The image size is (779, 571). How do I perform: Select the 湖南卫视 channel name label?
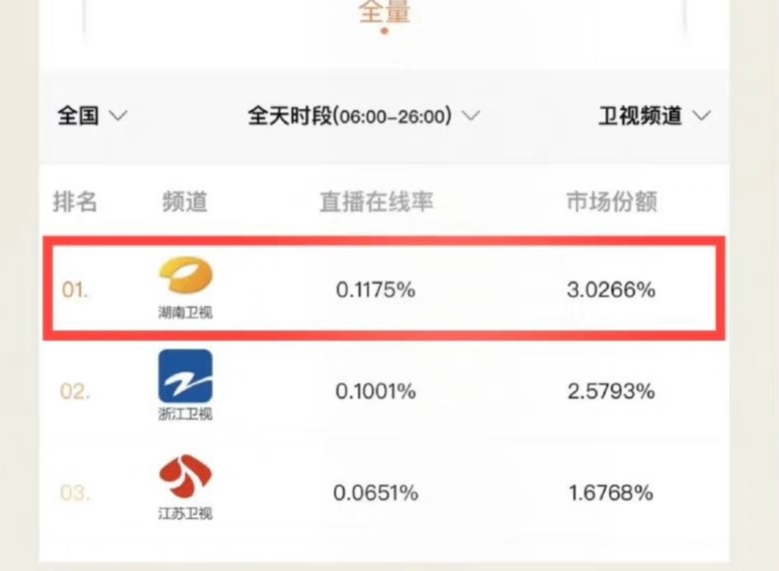click(x=186, y=312)
